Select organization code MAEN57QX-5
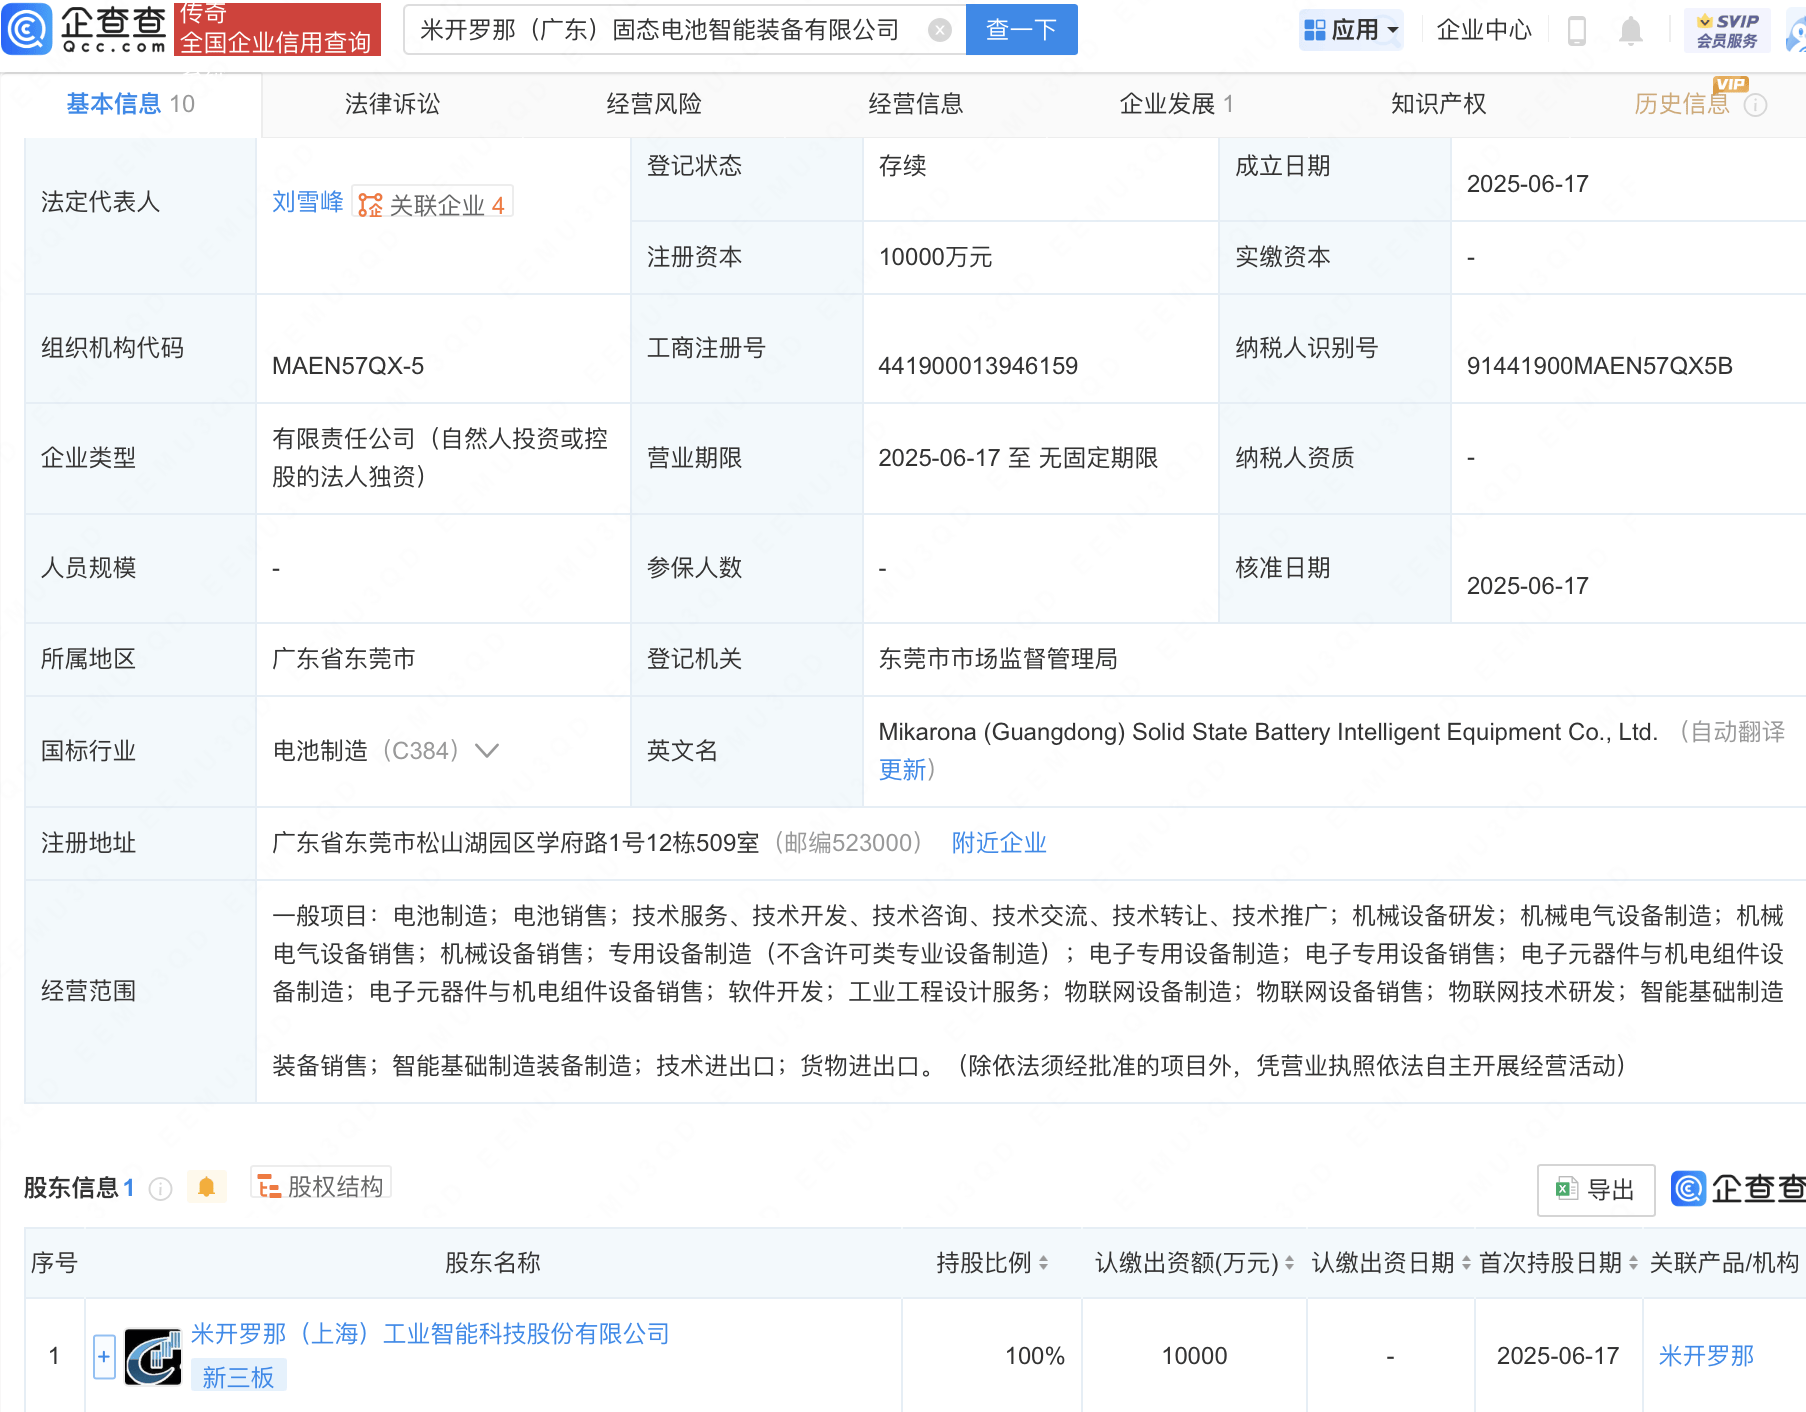Image resolution: width=1806 pixels, height=1412 pixels. pyautogui.click(x=348, y=366)
